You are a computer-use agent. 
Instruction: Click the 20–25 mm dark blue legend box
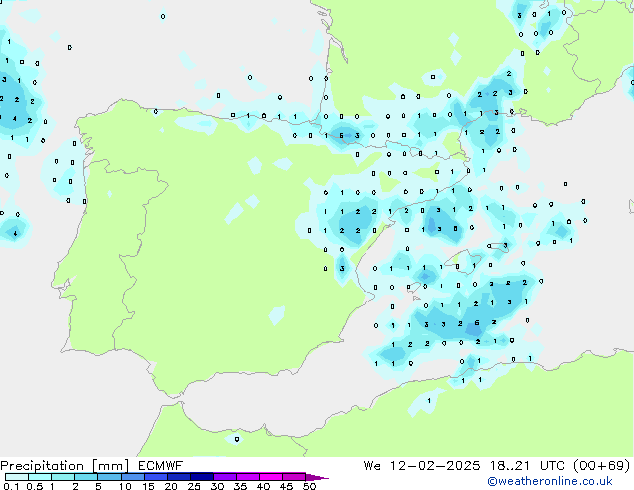pyautogui.click(x=178, y=477)
